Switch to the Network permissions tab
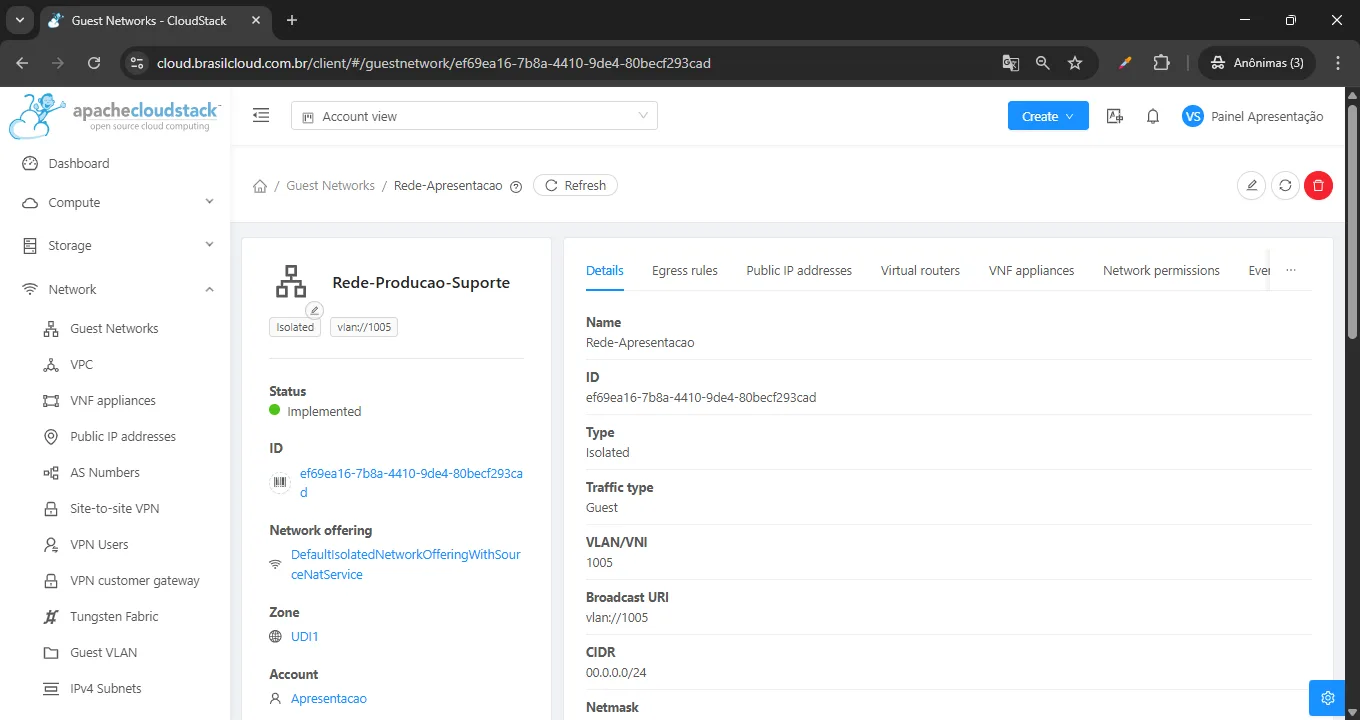This screenshot has height=720, width=1360. tap(1161, 270)
